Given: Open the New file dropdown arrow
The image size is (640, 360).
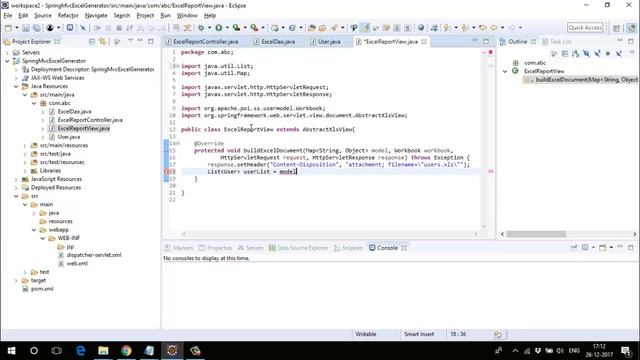Looking at the screenshot, I should 17,28.
